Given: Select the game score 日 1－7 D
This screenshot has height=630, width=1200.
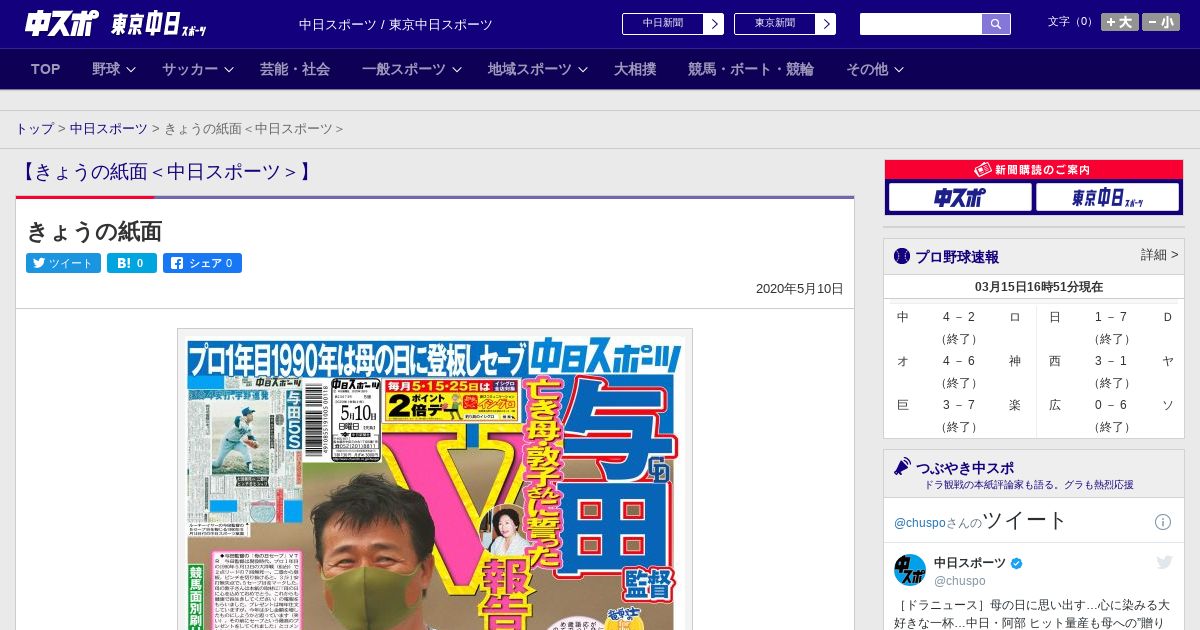Looking at the screenshot, I should click(1110, 328).
